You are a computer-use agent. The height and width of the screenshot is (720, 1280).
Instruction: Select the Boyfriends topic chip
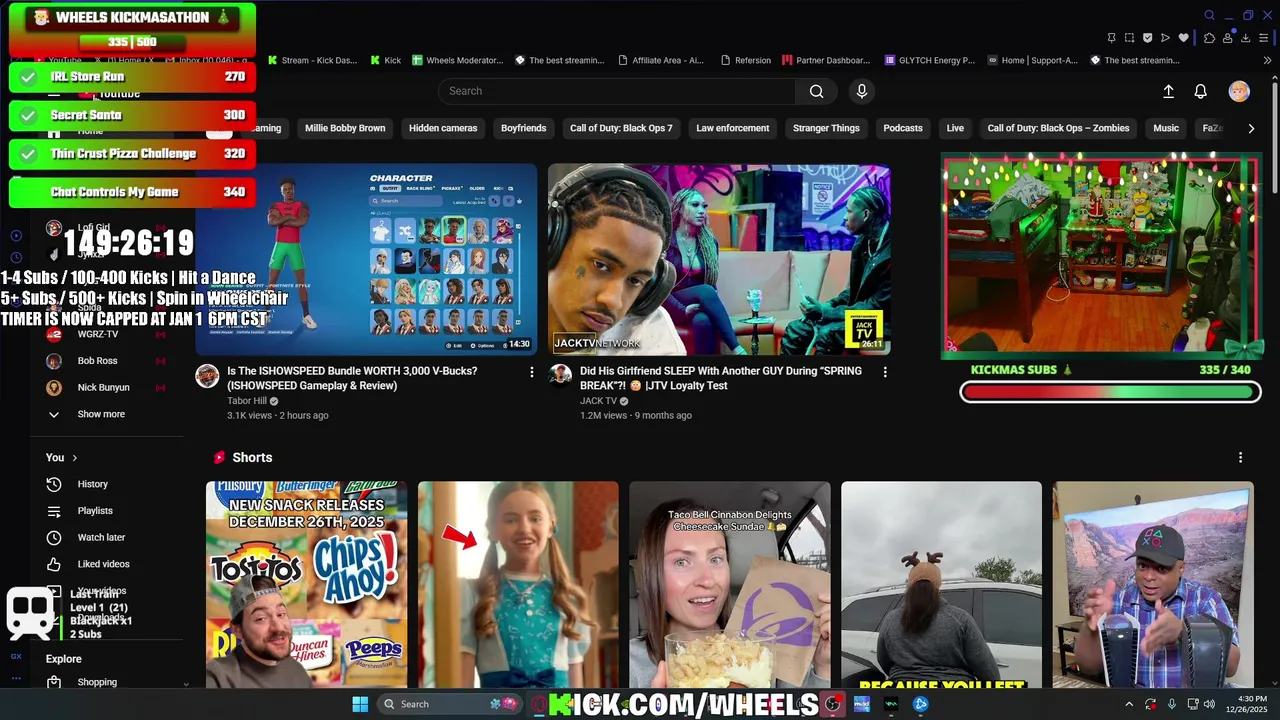524,128
